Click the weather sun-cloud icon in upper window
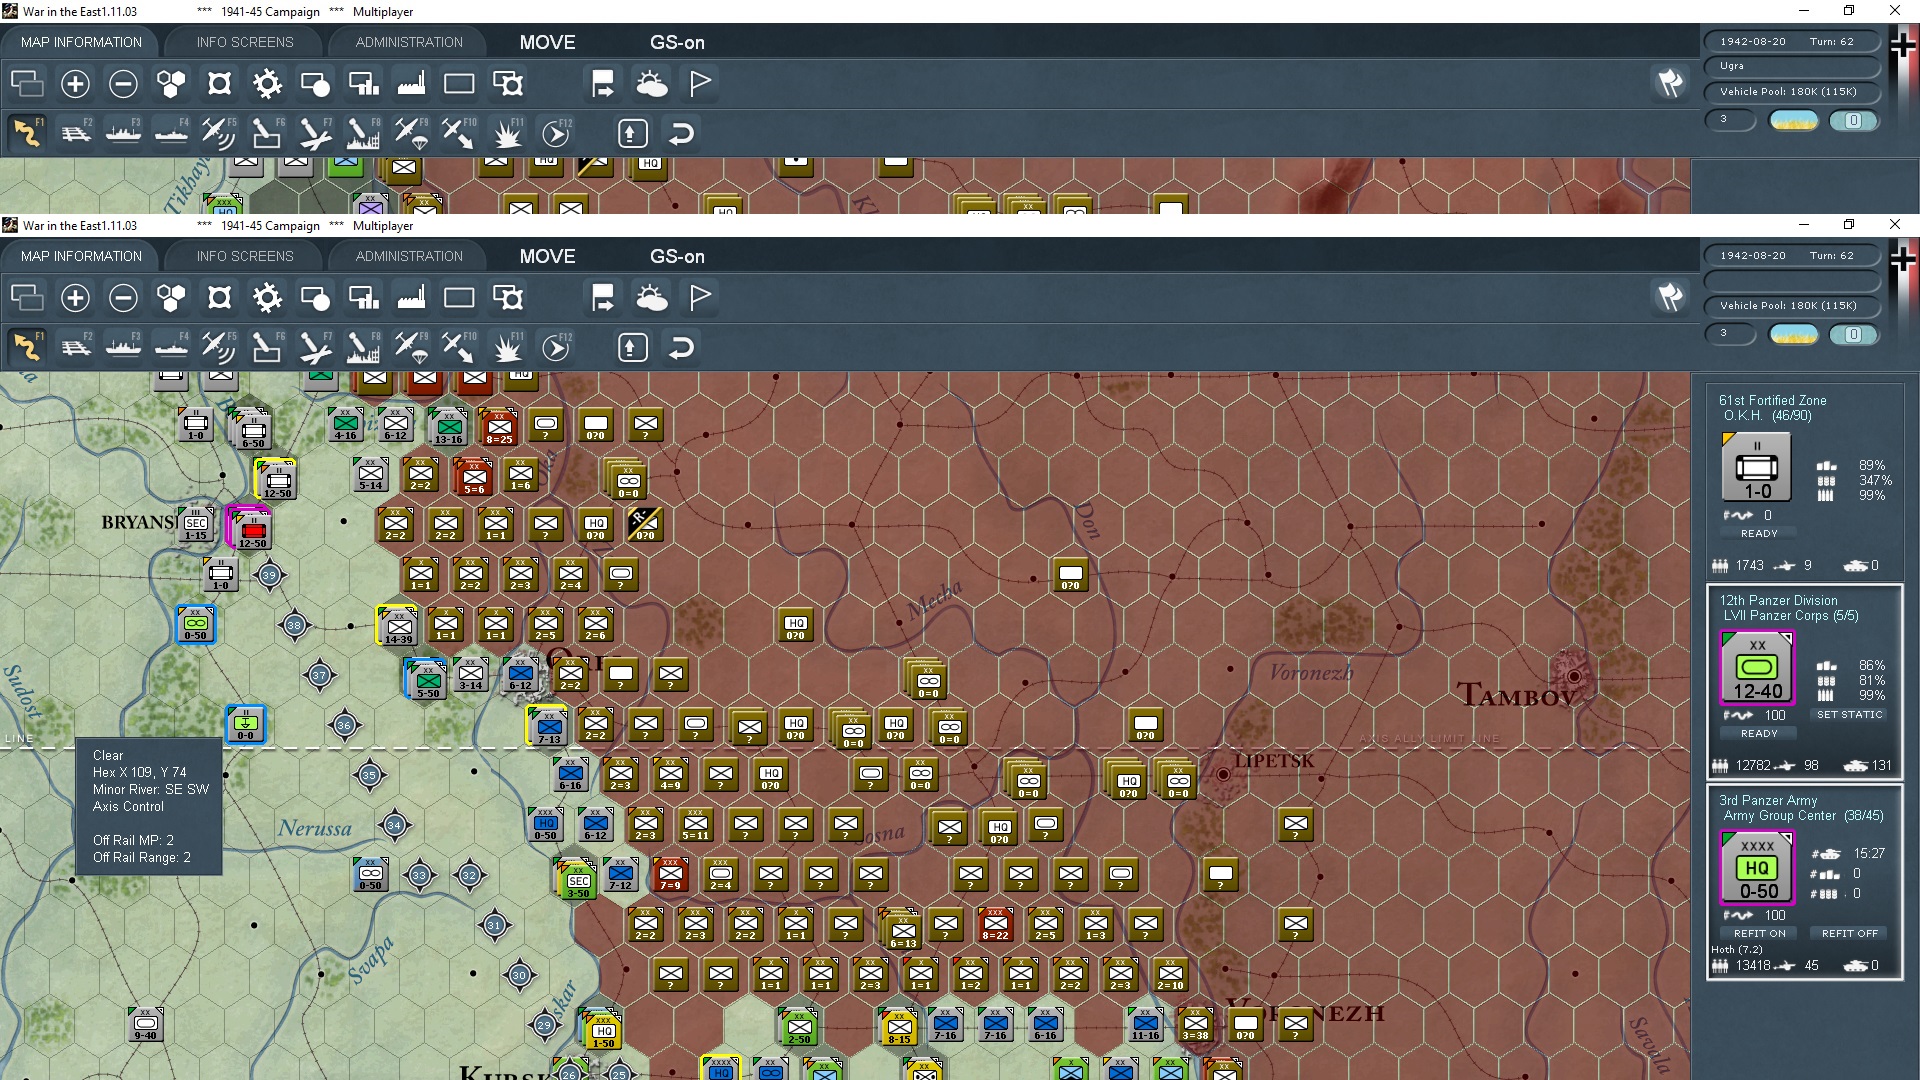This screenshot has height=1080, width=1920. coord(652,84)
